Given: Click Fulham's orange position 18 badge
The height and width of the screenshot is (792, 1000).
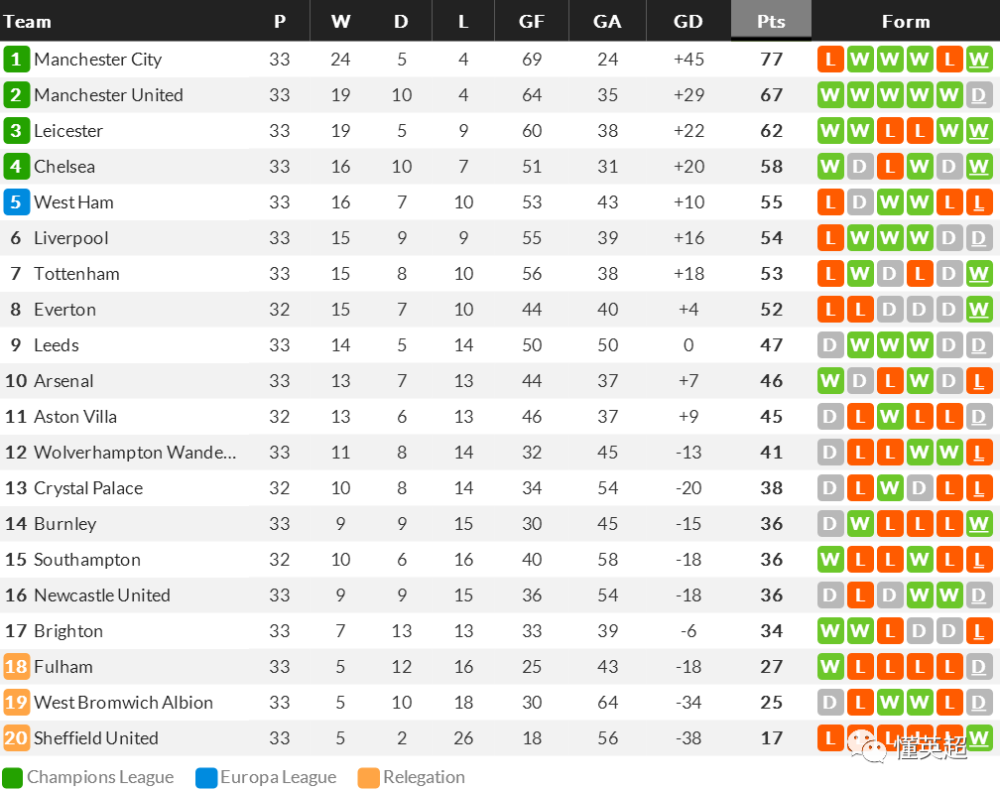Looking at the screenshot, I should coord(16,666).
